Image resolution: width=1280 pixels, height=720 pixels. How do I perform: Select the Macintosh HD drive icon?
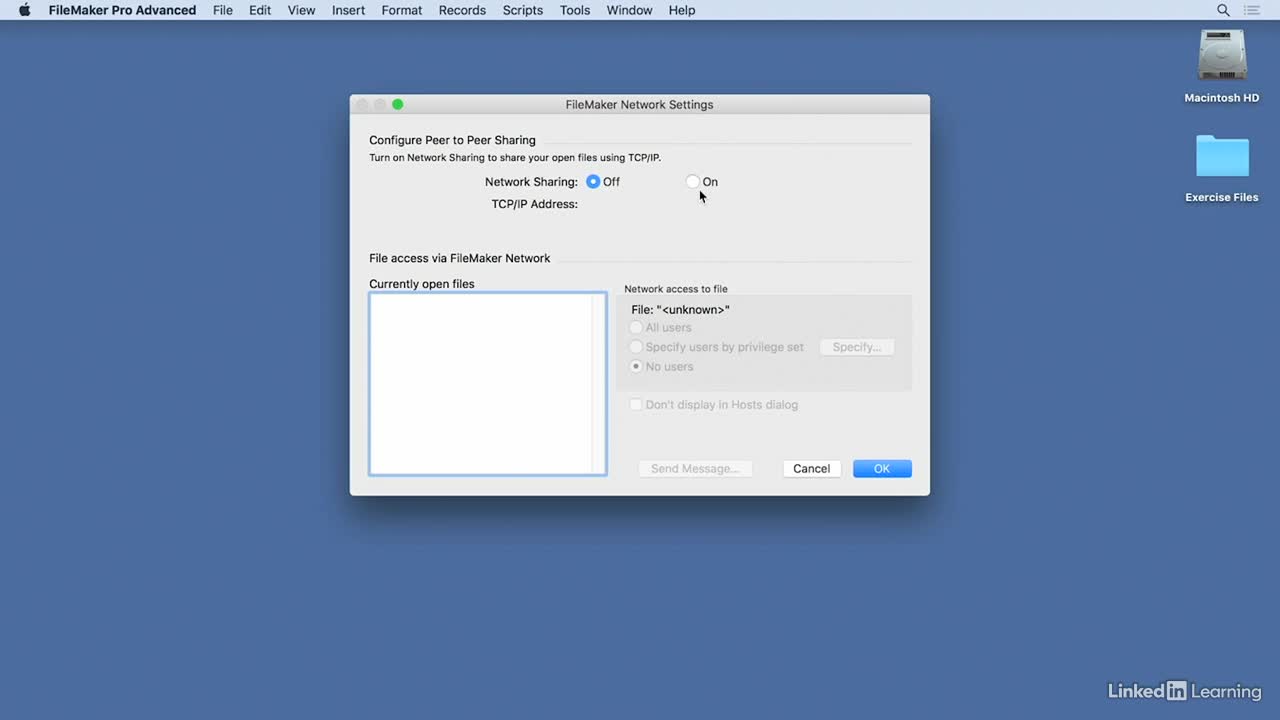click(x=1222, y=56)
